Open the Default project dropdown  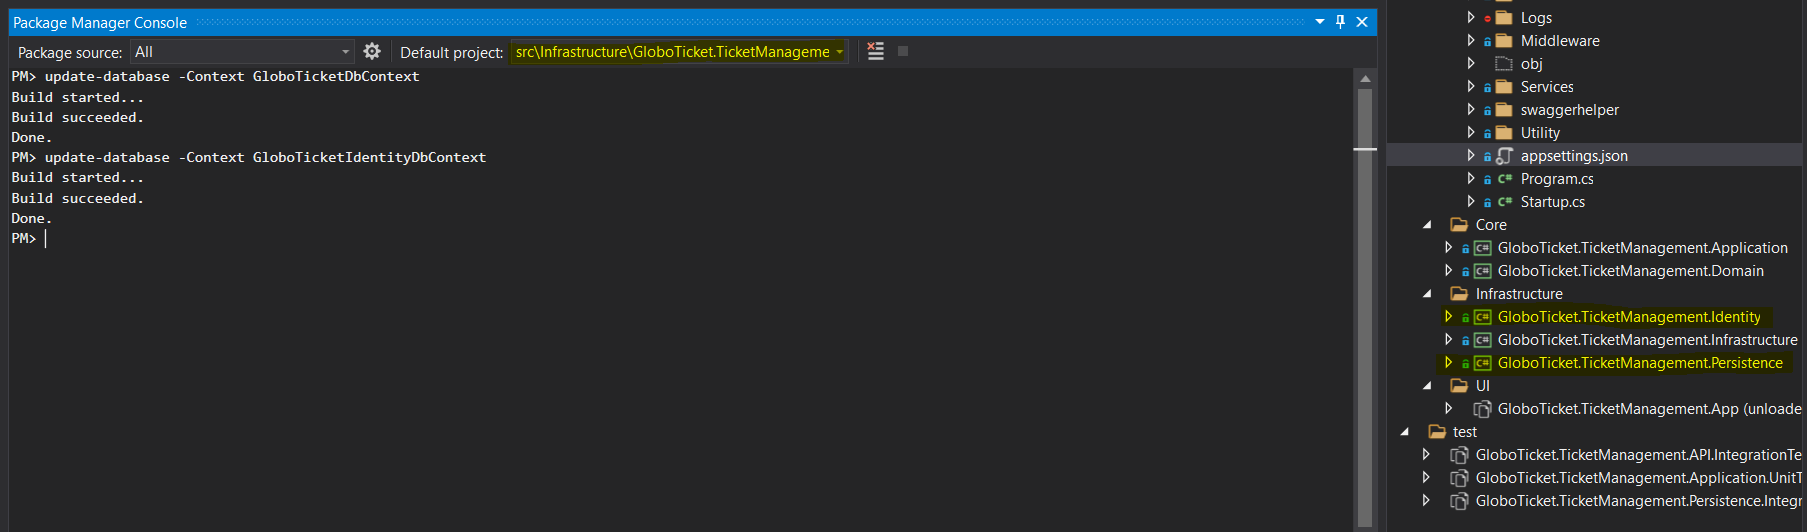[x=679, y=52]
